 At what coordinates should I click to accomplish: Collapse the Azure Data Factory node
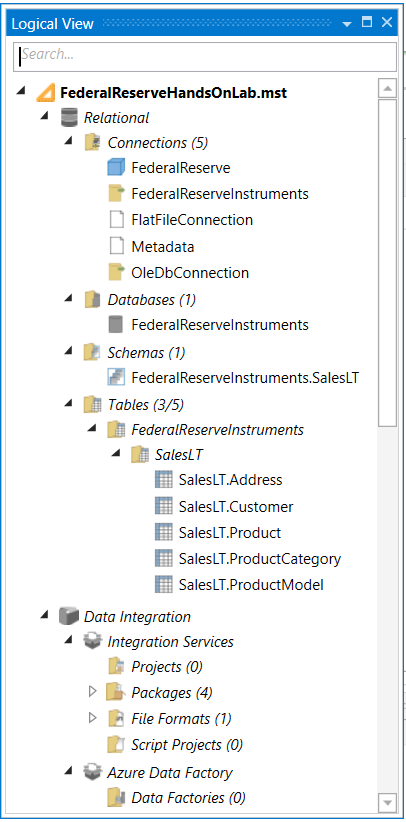68,770
